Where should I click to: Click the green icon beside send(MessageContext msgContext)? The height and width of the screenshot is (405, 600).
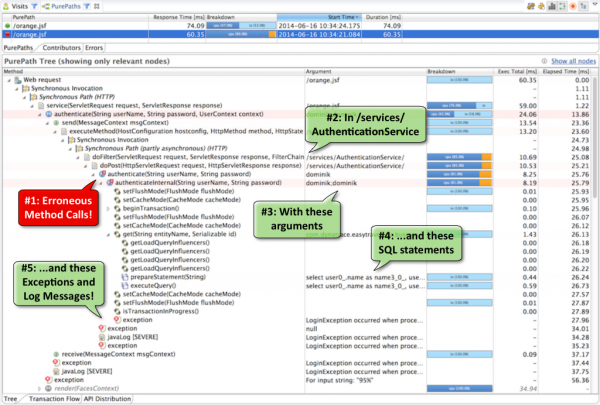point(56,123)
